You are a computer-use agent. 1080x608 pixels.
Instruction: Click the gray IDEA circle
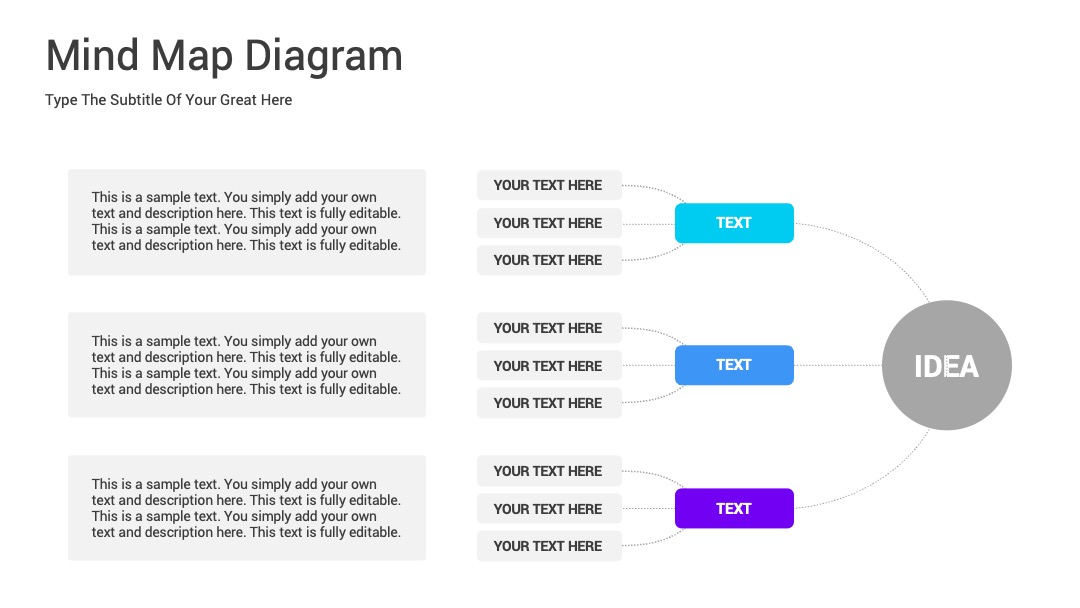pyautogui.click(x=946, y=365)
